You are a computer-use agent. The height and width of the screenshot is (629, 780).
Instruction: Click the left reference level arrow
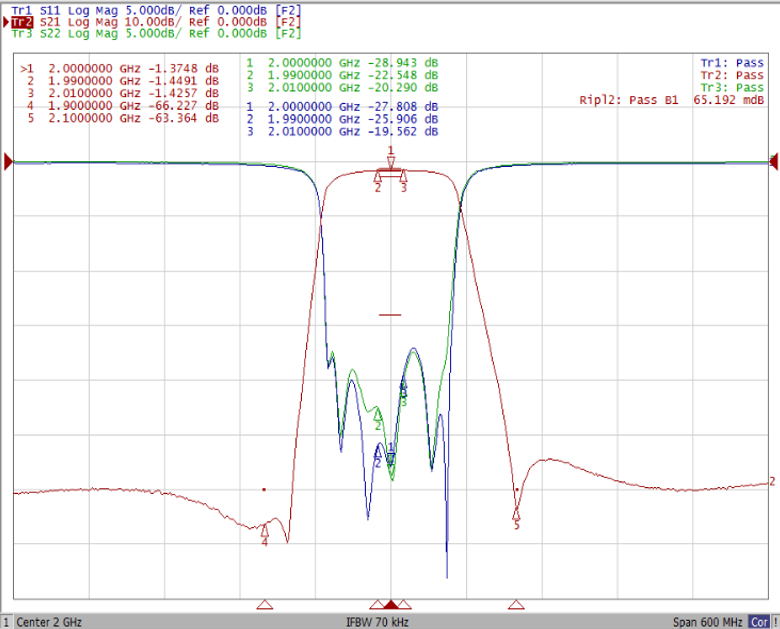click(8, 162)
